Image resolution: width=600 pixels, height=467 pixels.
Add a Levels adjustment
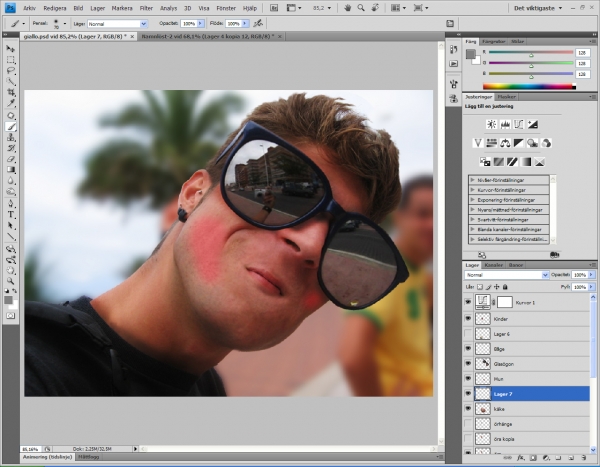(505, 124)
